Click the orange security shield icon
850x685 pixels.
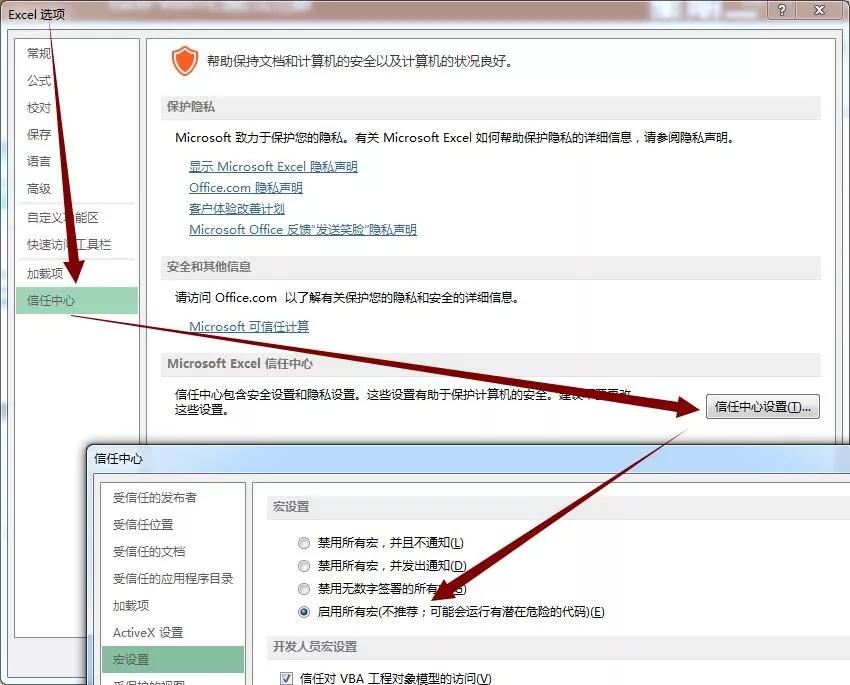pos(185,58)
